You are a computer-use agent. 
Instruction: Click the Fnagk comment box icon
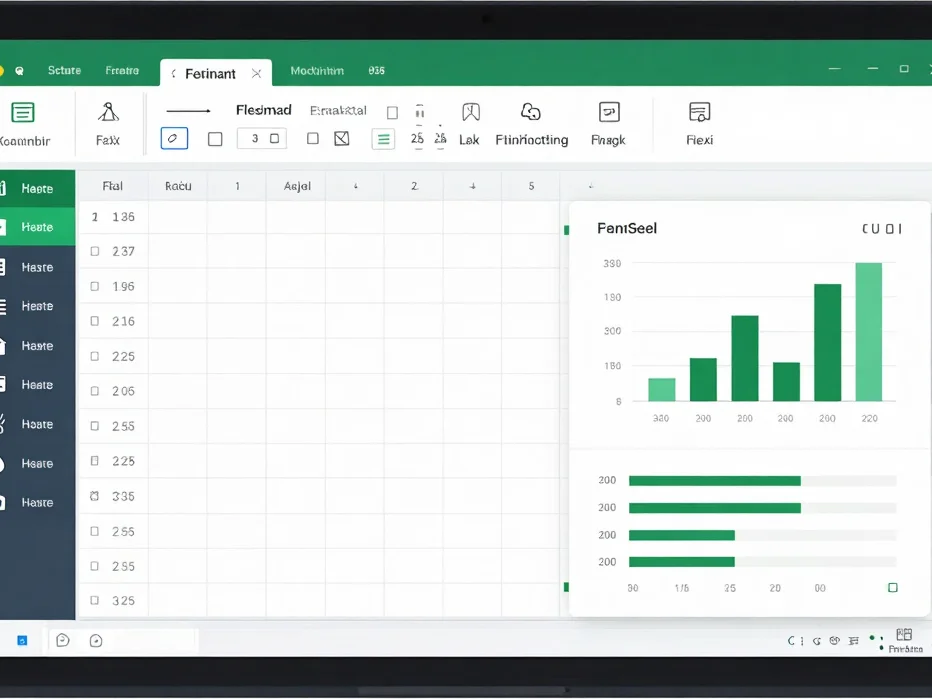pos(609,112)
